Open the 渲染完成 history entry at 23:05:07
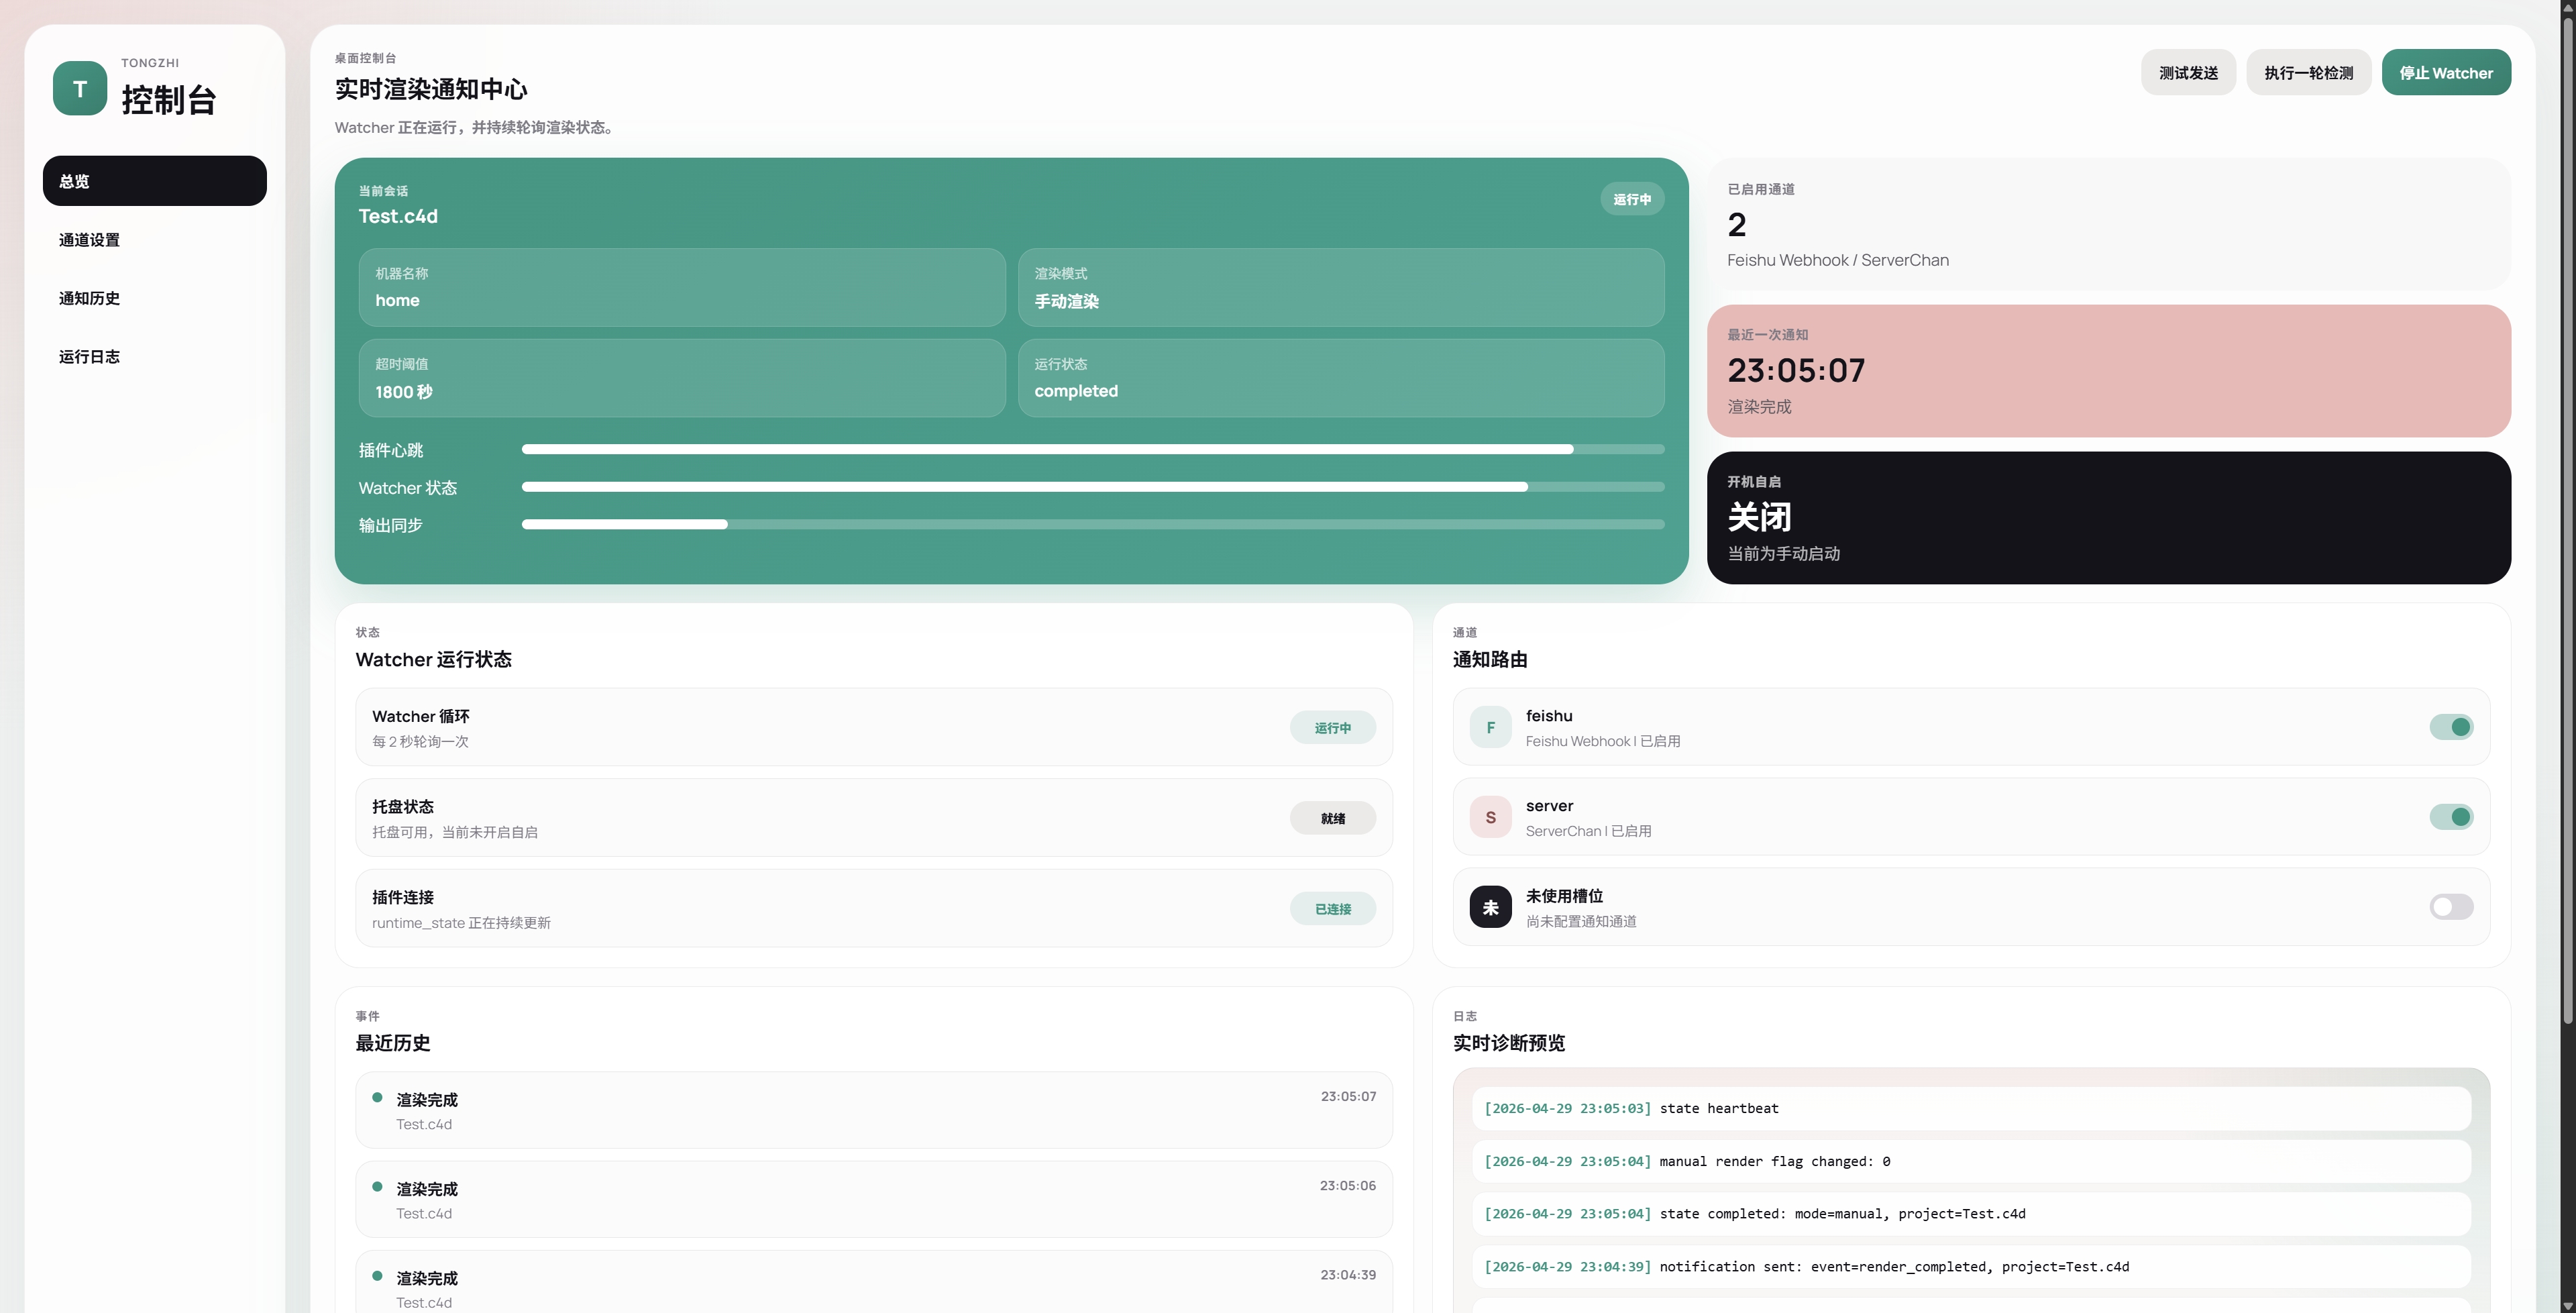Image resolution: width=2576 pixels, height=1313 pixels. [x=874, y=1110]
